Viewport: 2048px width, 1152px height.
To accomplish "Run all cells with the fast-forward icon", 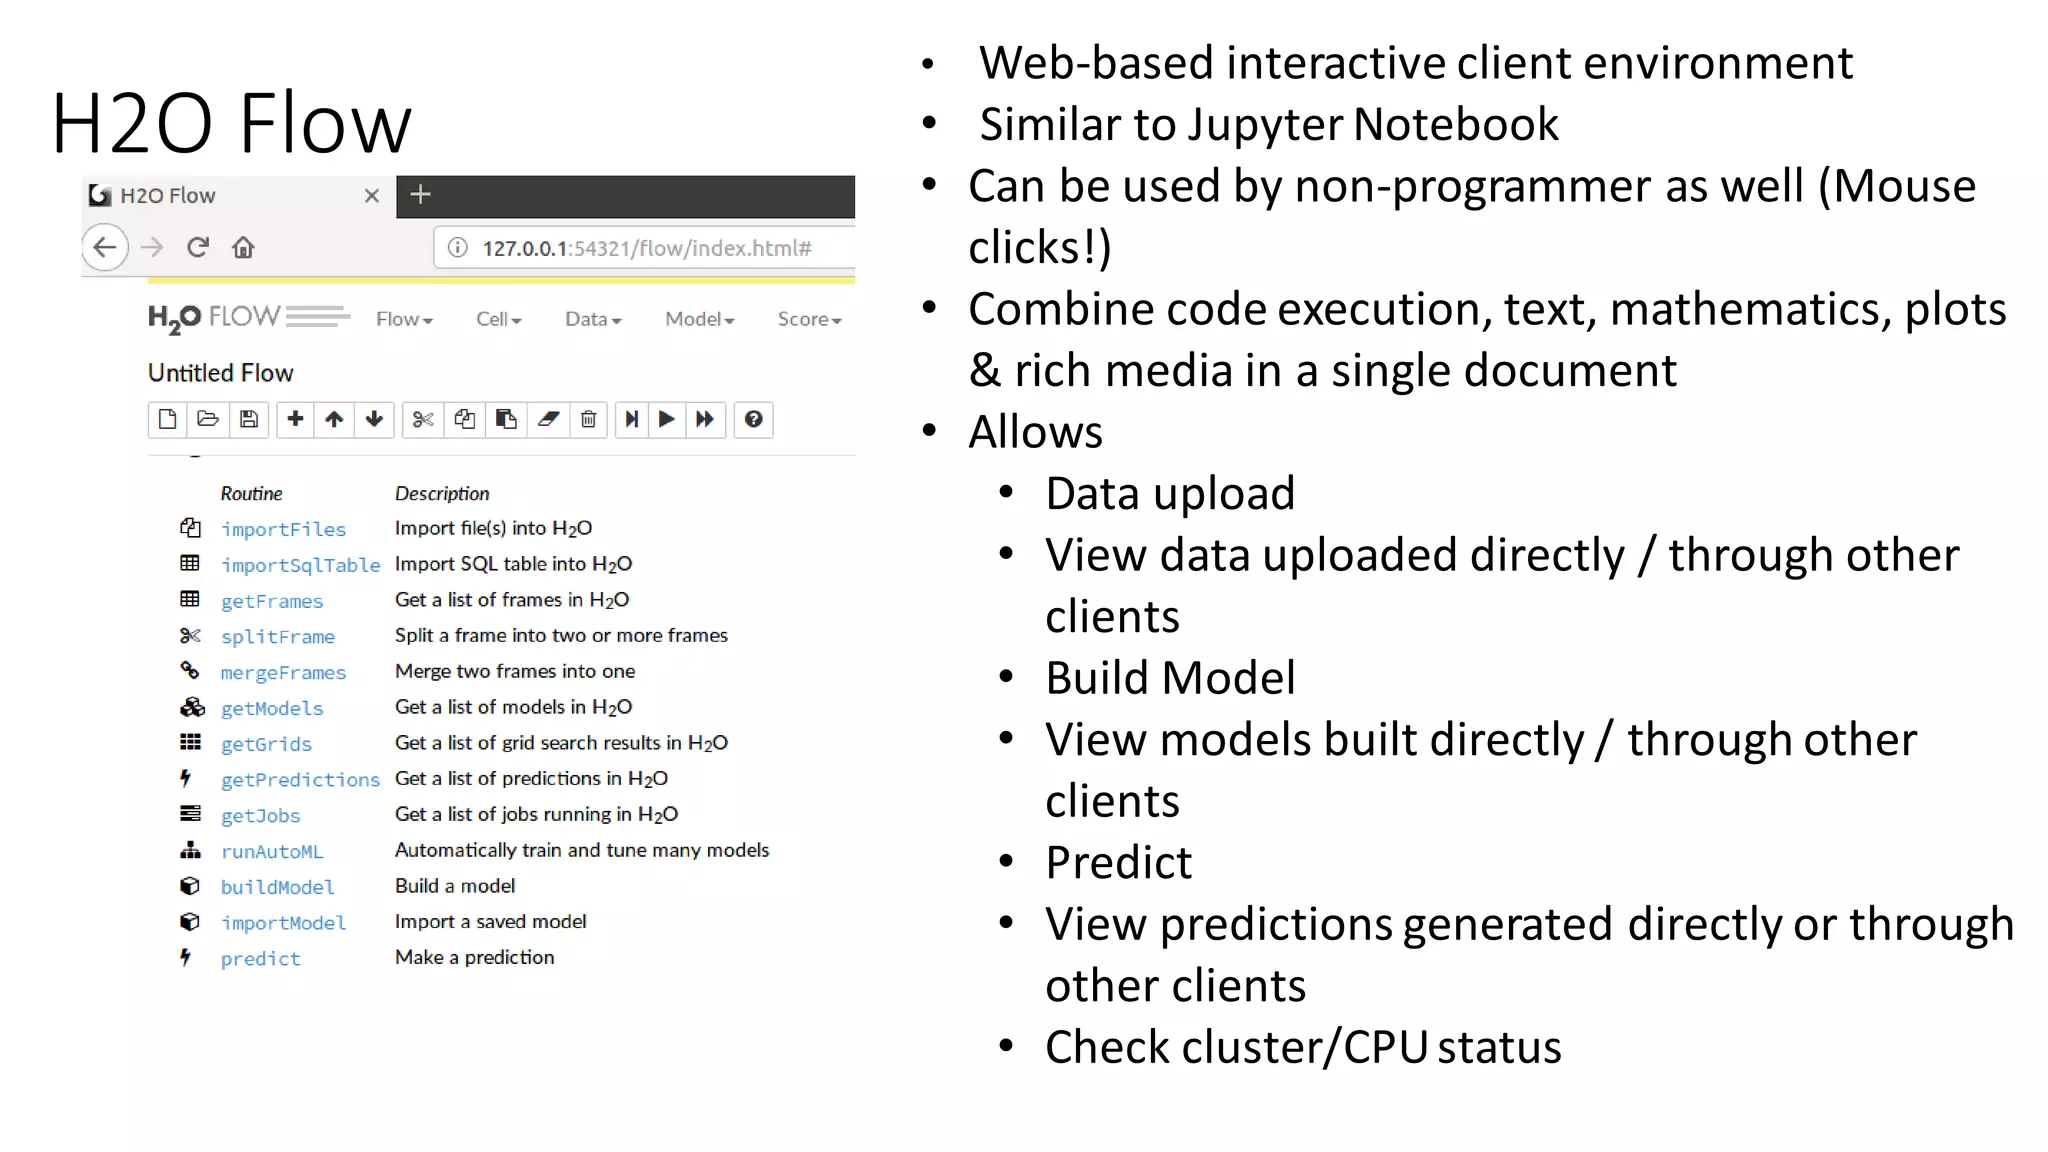I will click(x=705, y=419).
